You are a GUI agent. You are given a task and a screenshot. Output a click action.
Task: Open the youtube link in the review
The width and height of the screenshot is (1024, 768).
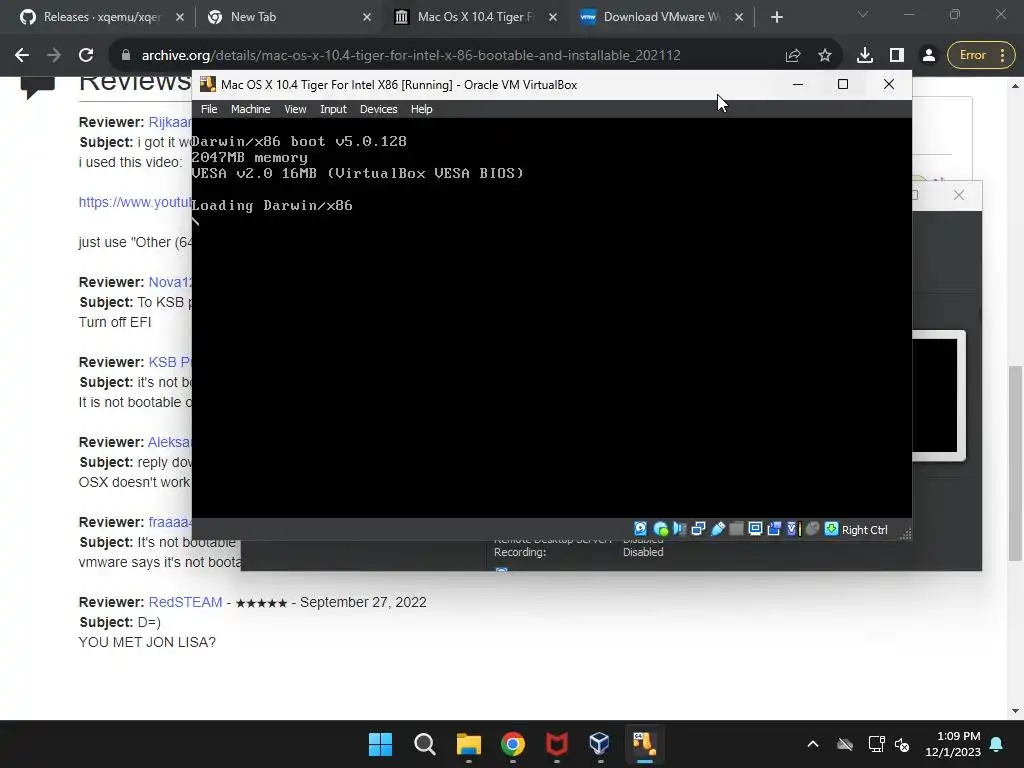[135, 202]
